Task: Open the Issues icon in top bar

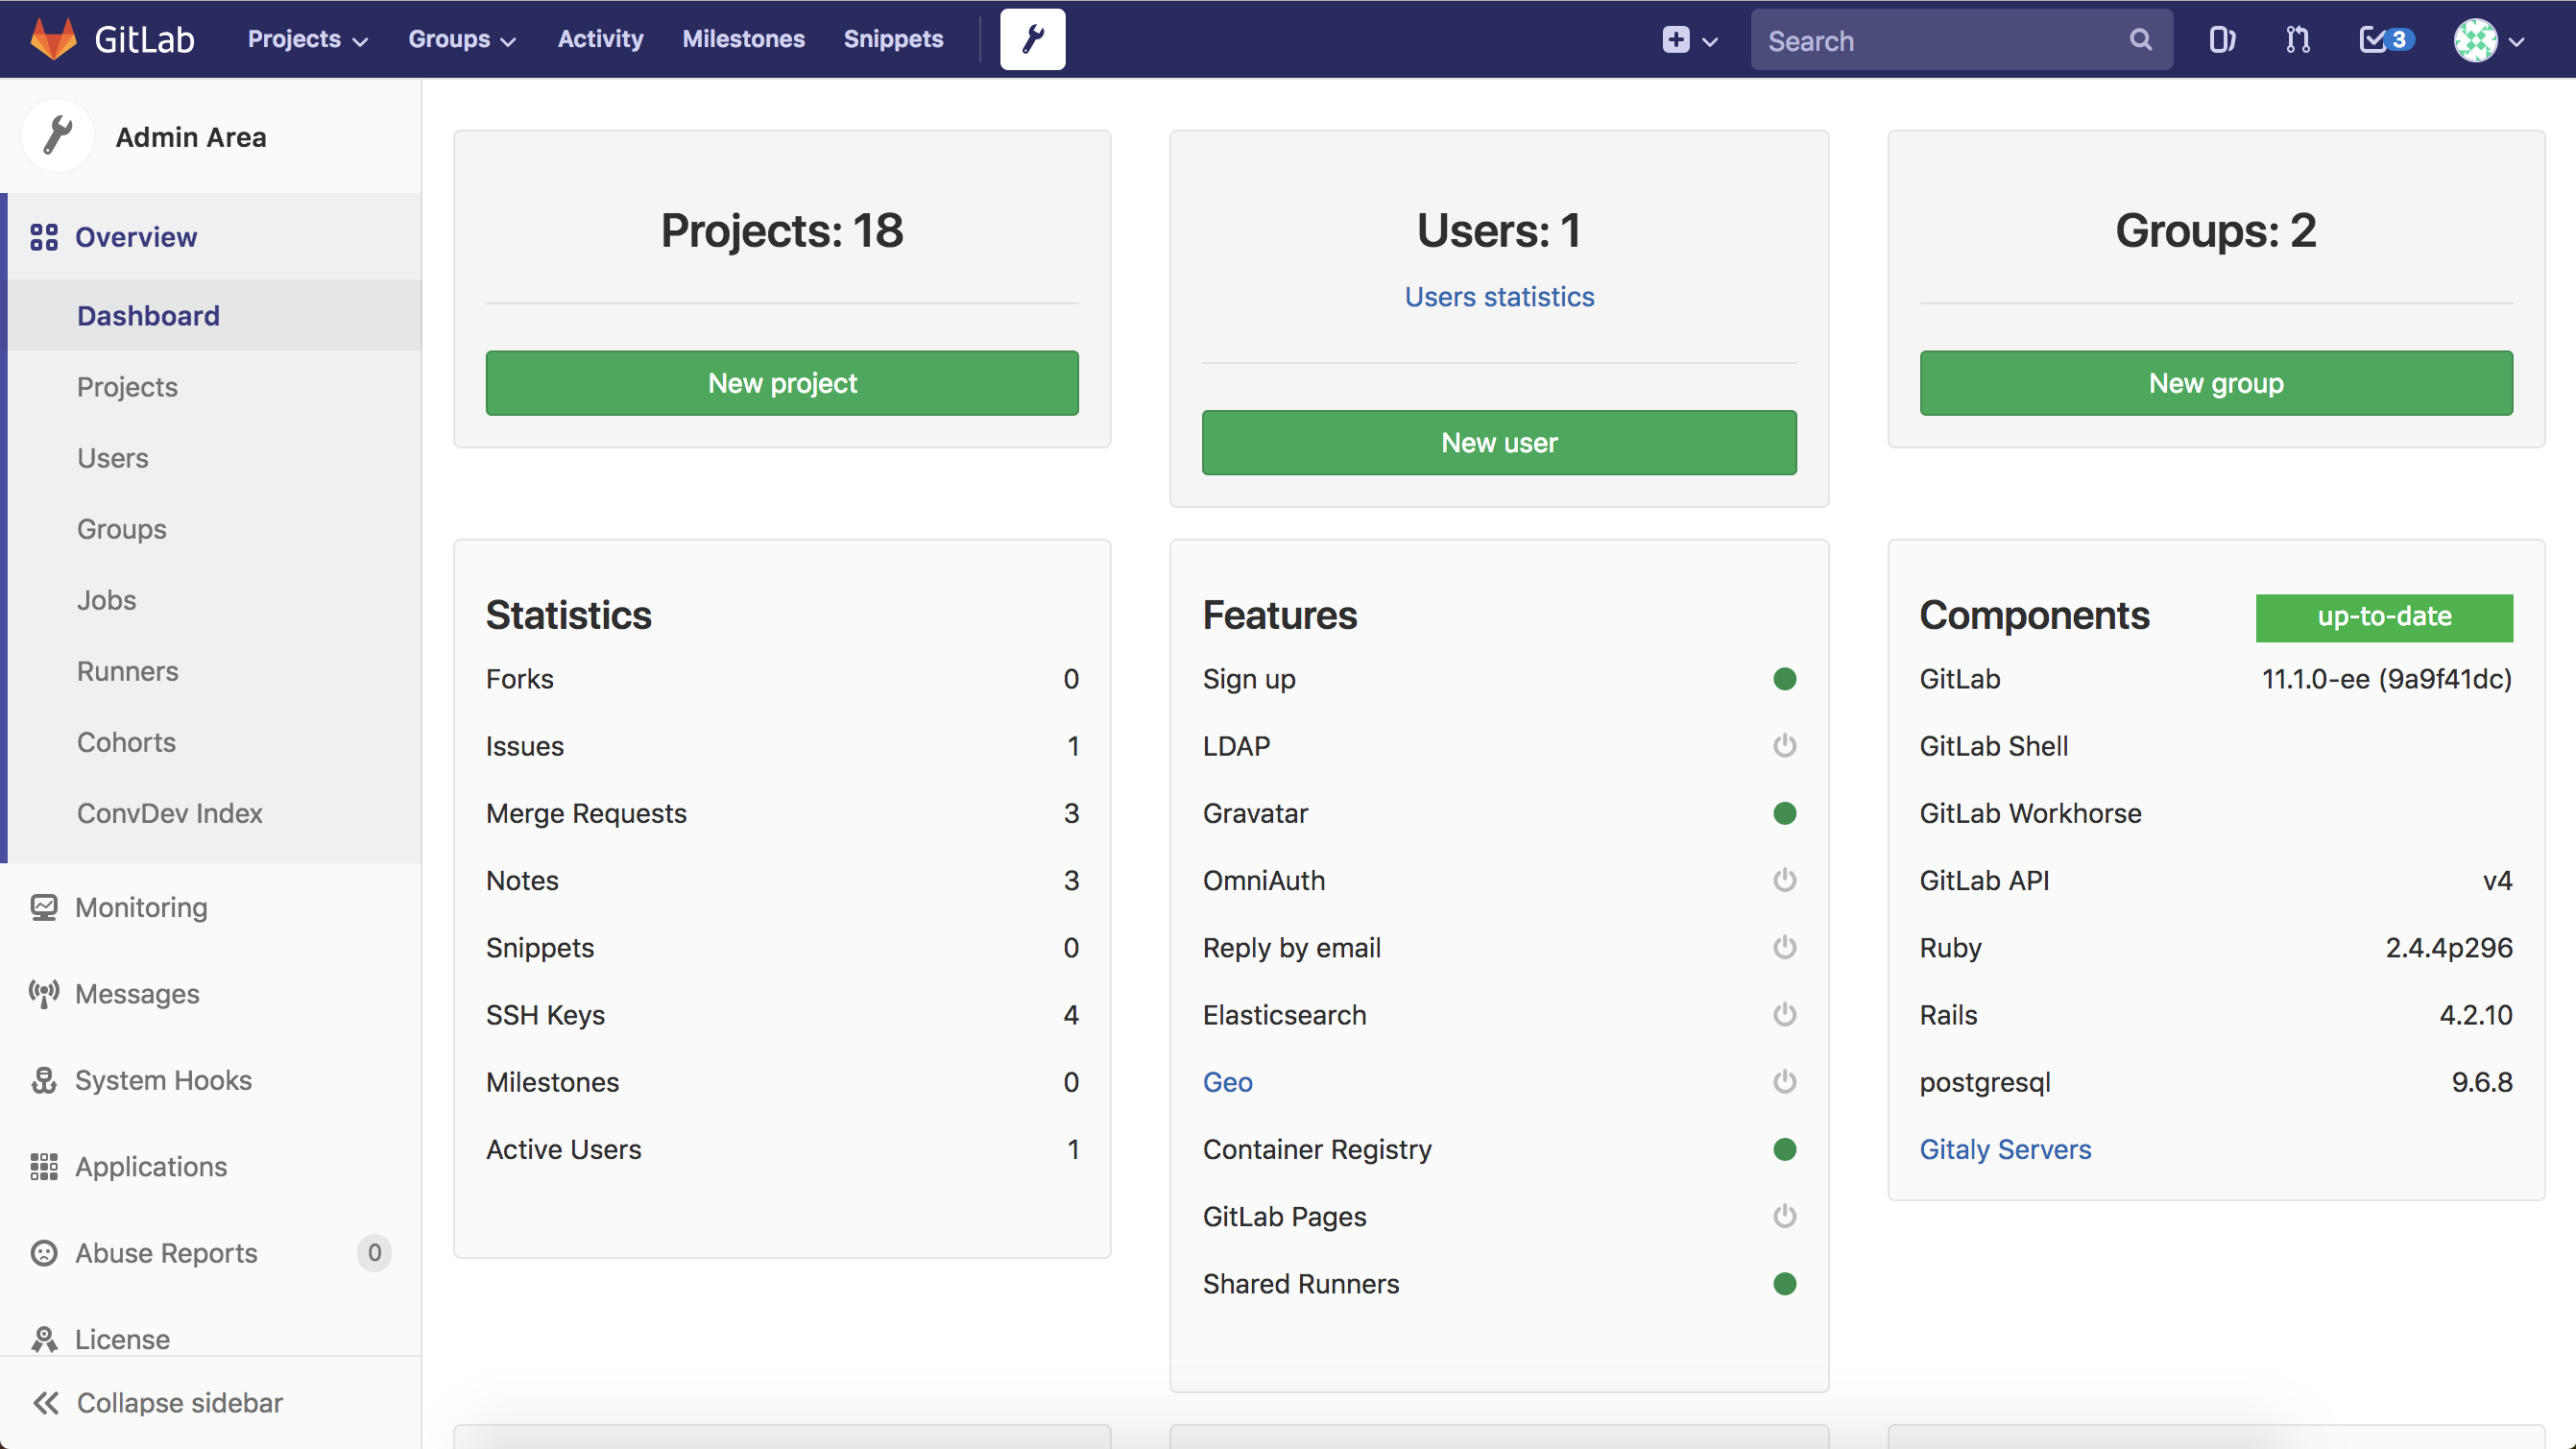Action: tap(2222, 39)
